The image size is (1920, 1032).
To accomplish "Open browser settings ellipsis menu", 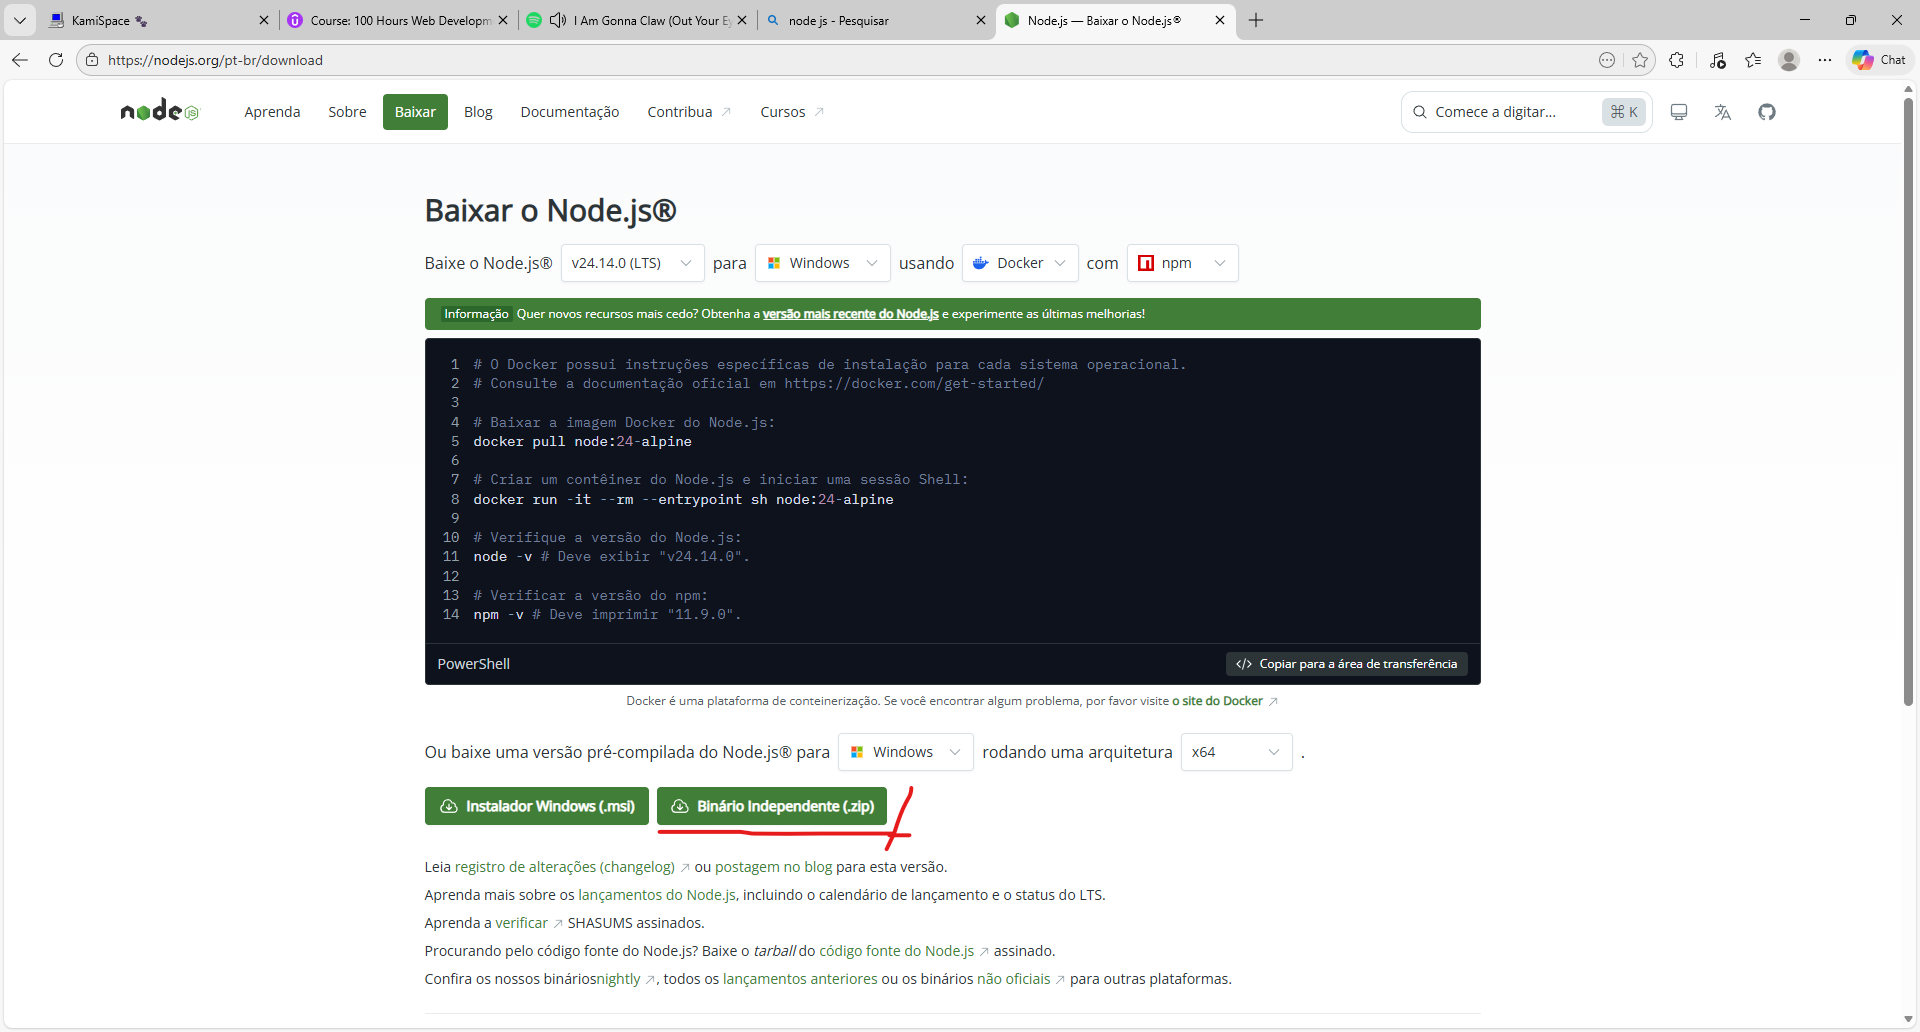I will pos(1825,60).
